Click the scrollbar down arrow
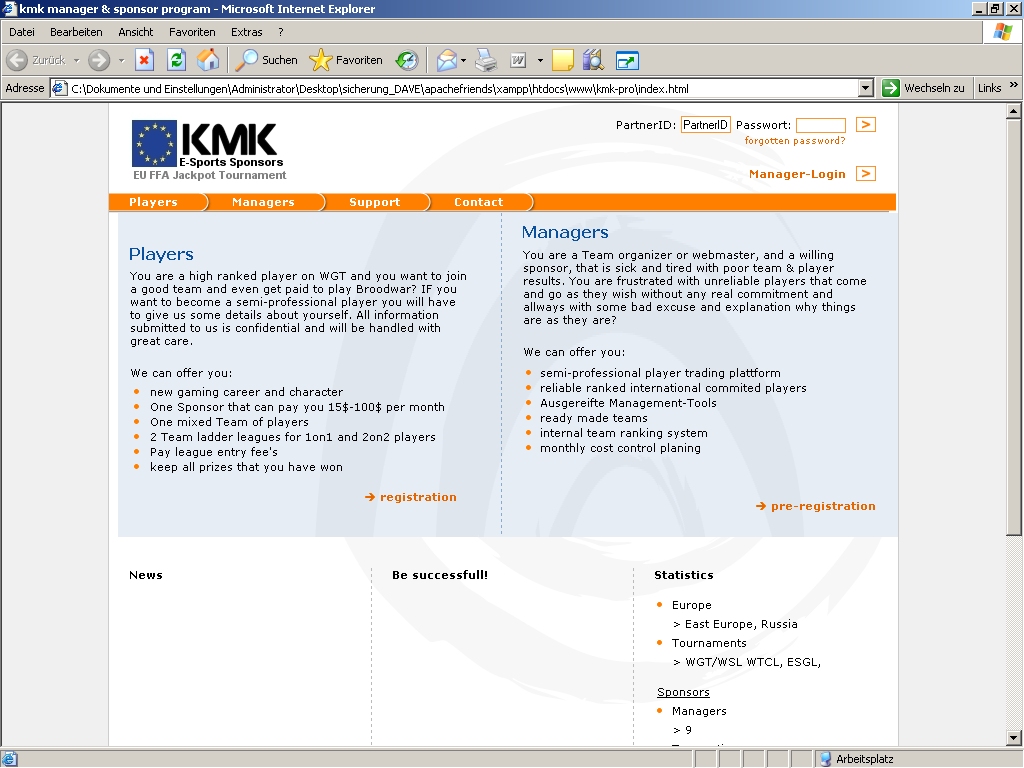 1014,738
